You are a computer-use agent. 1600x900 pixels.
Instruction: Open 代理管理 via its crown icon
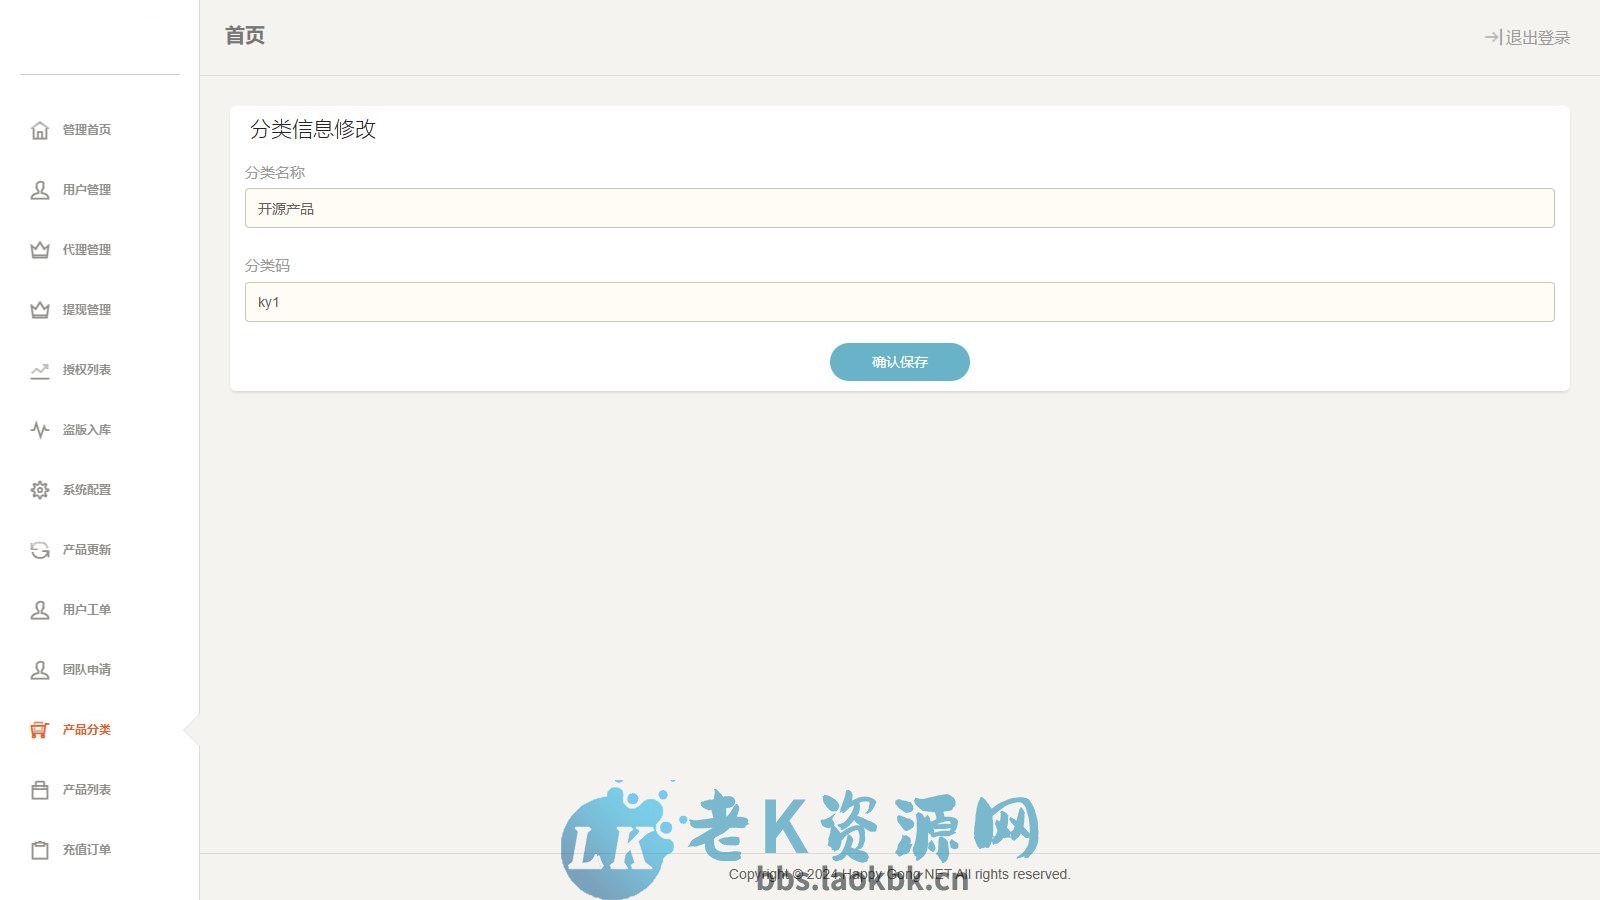[x=39, y=249]
